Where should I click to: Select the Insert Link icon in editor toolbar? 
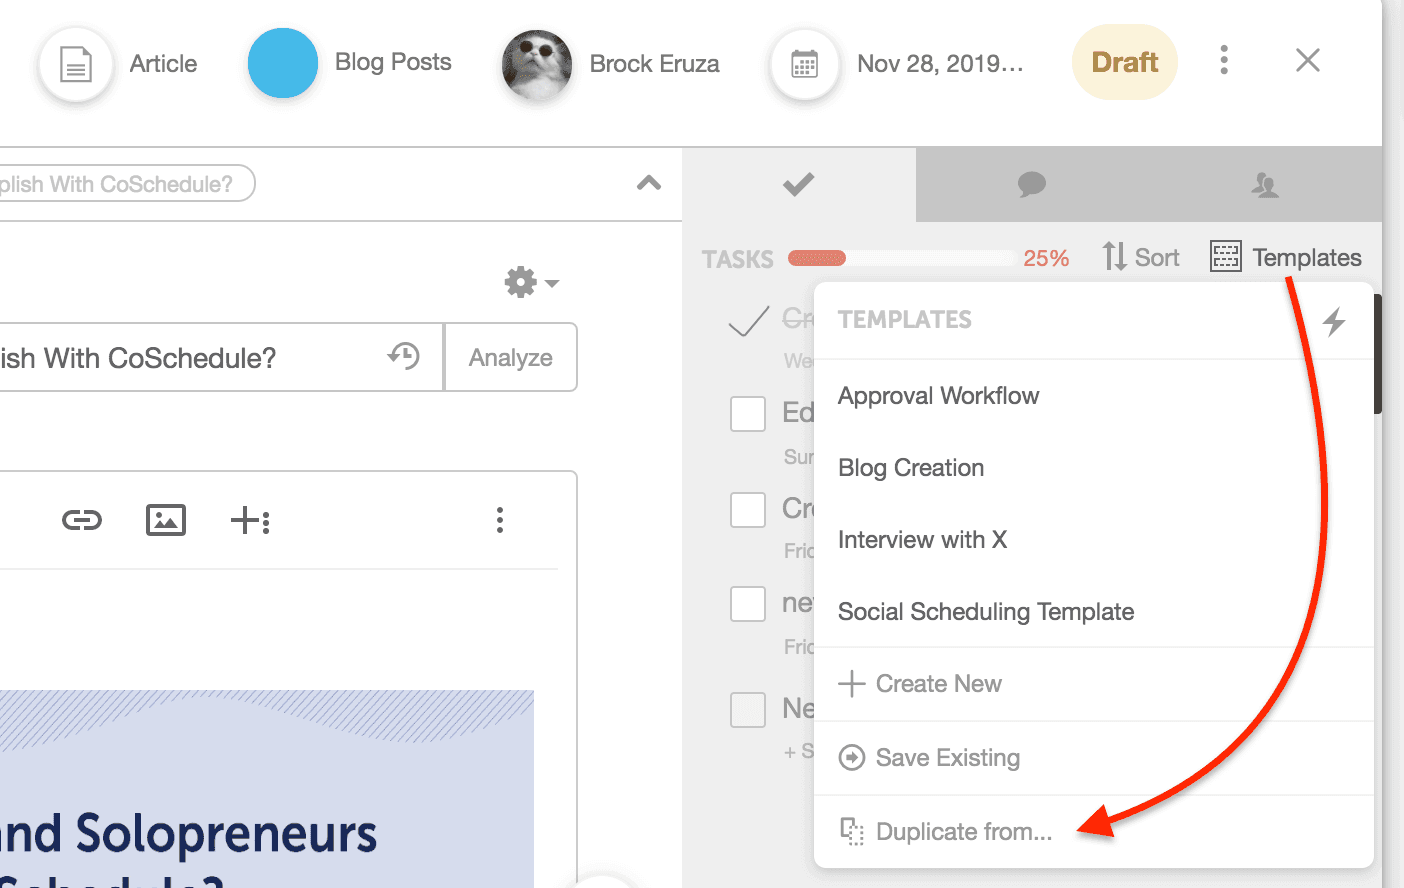click(x=81, y=520)
